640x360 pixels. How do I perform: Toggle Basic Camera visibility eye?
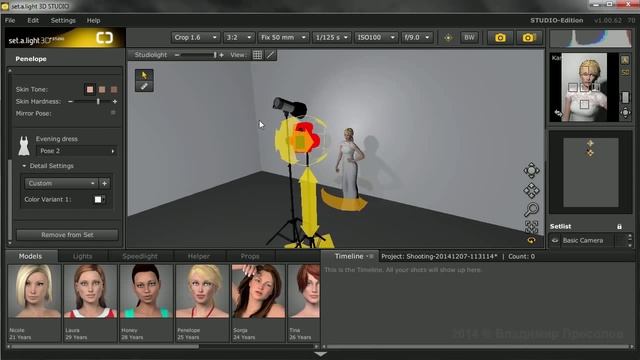click(x=555, y=240)
